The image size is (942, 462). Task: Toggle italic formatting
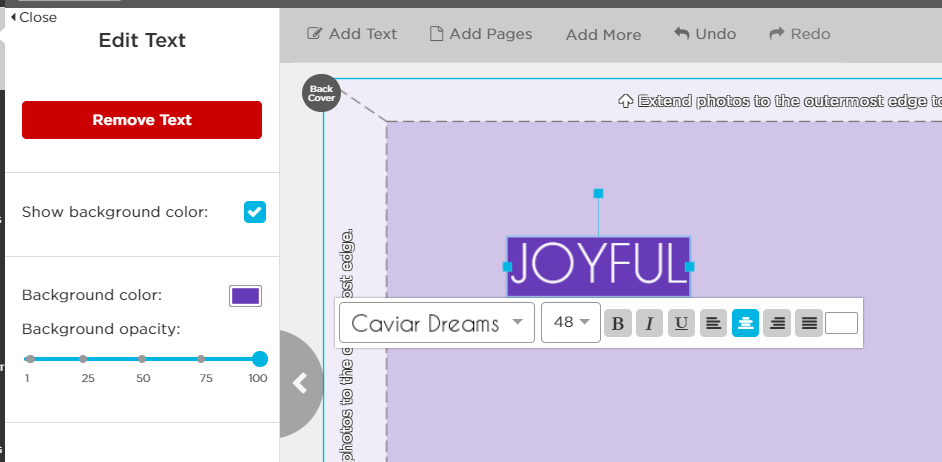[x=649, y=323]
